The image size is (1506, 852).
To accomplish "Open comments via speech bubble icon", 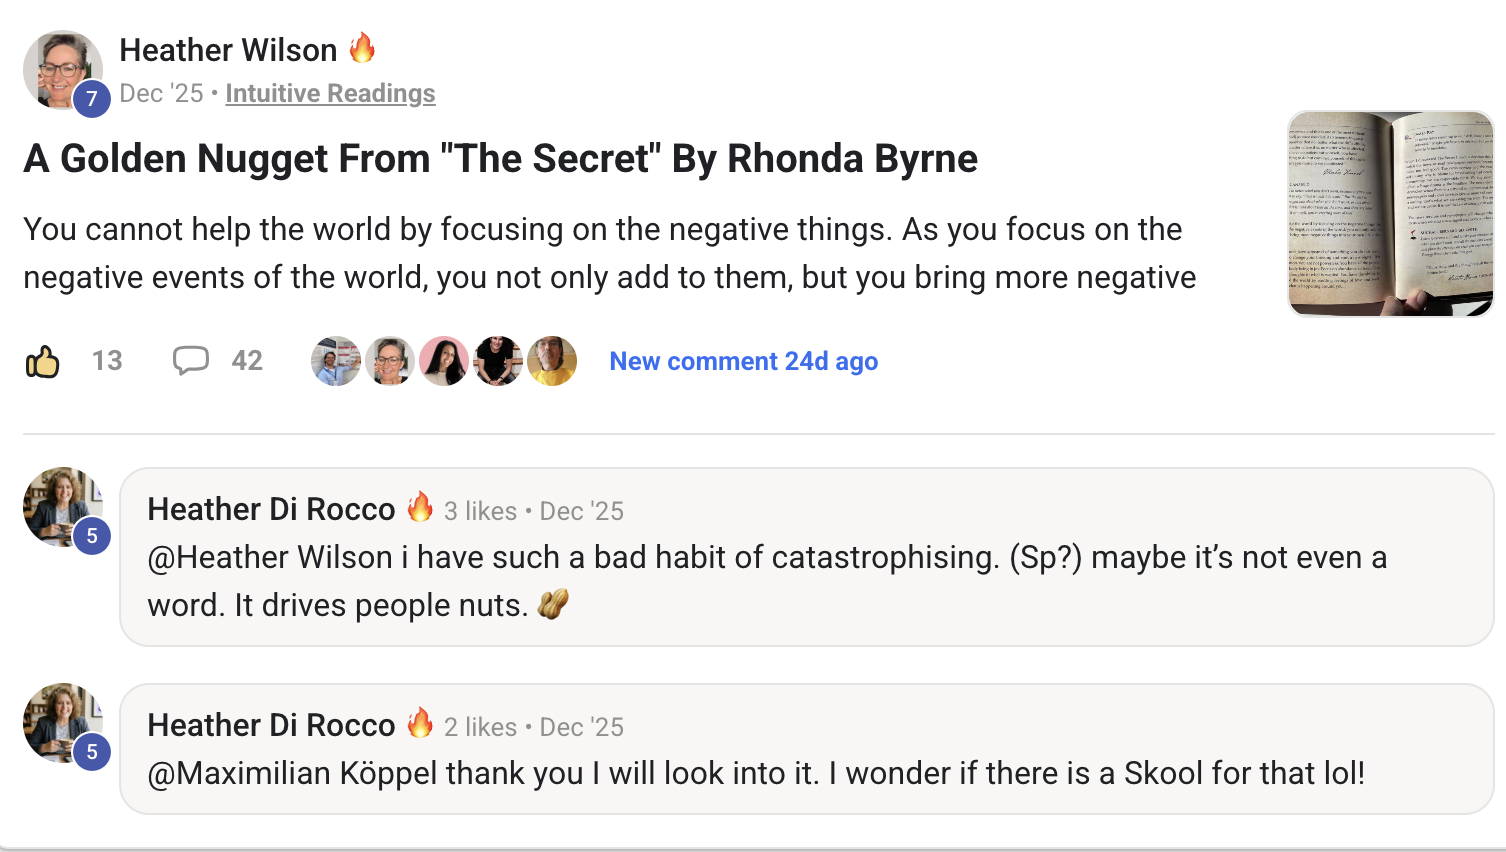I will [190, 360].
